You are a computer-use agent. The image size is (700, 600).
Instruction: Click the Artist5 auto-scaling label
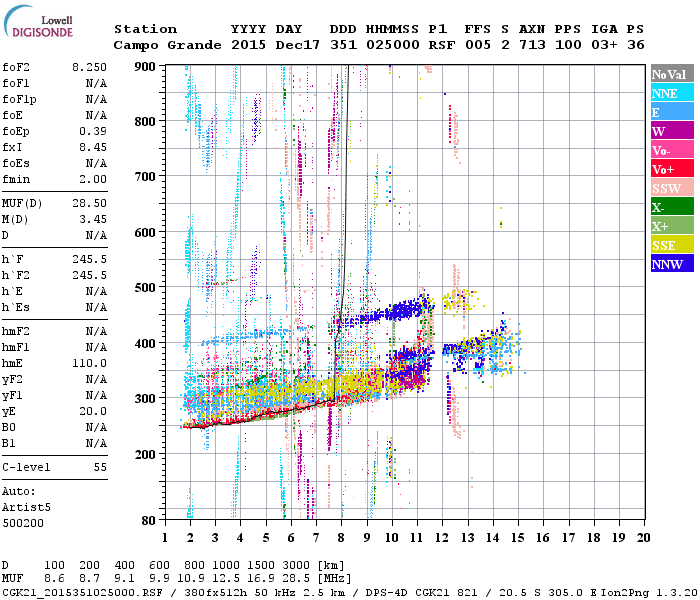(26, 508)
